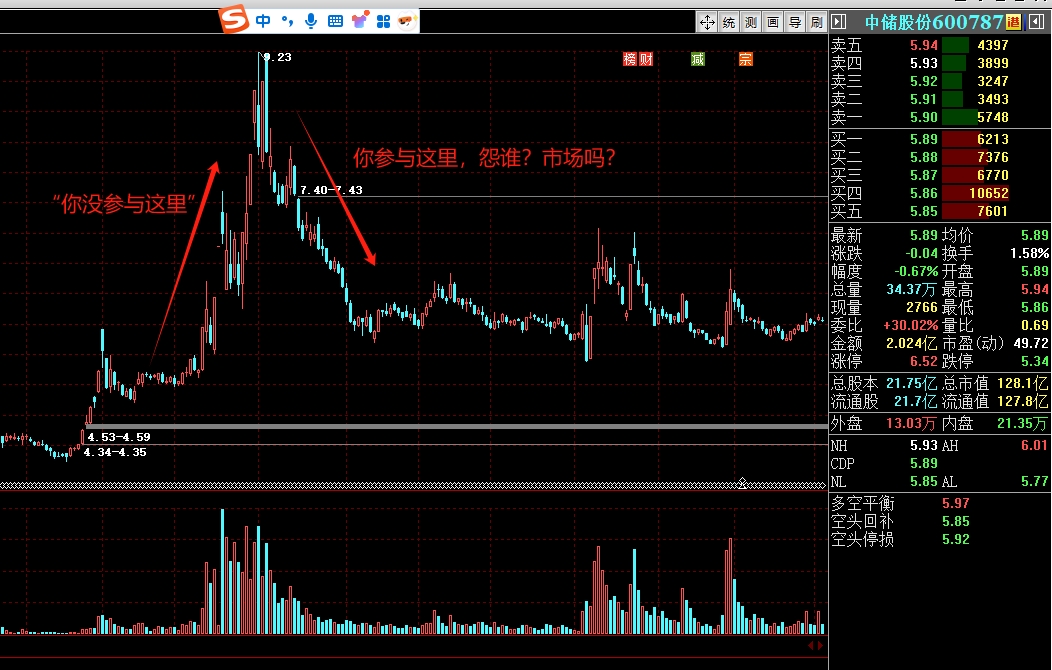Select the 卖四 ask row at 5.93

coord(939,63)
